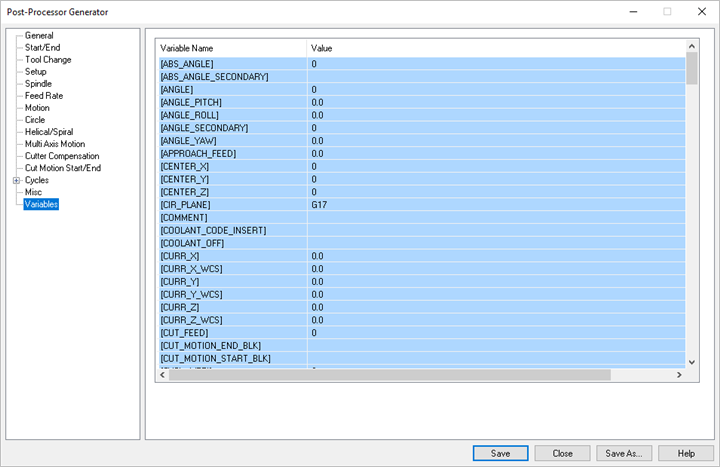Open the General section
The width and height of the screenshot is (720, 467).
(39, 35)
